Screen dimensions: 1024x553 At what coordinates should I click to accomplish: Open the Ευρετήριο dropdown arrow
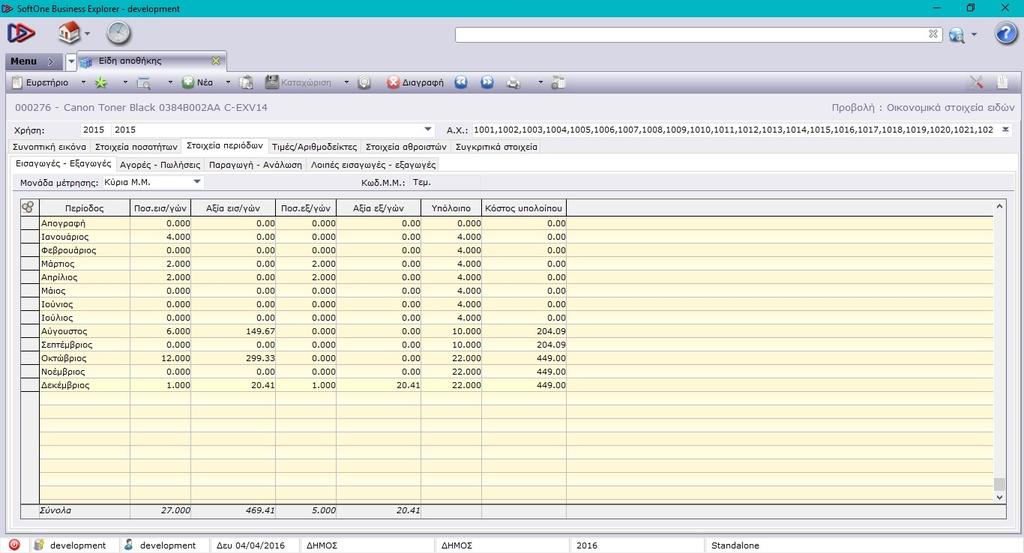pyautogui.click(x=84, y=83)
